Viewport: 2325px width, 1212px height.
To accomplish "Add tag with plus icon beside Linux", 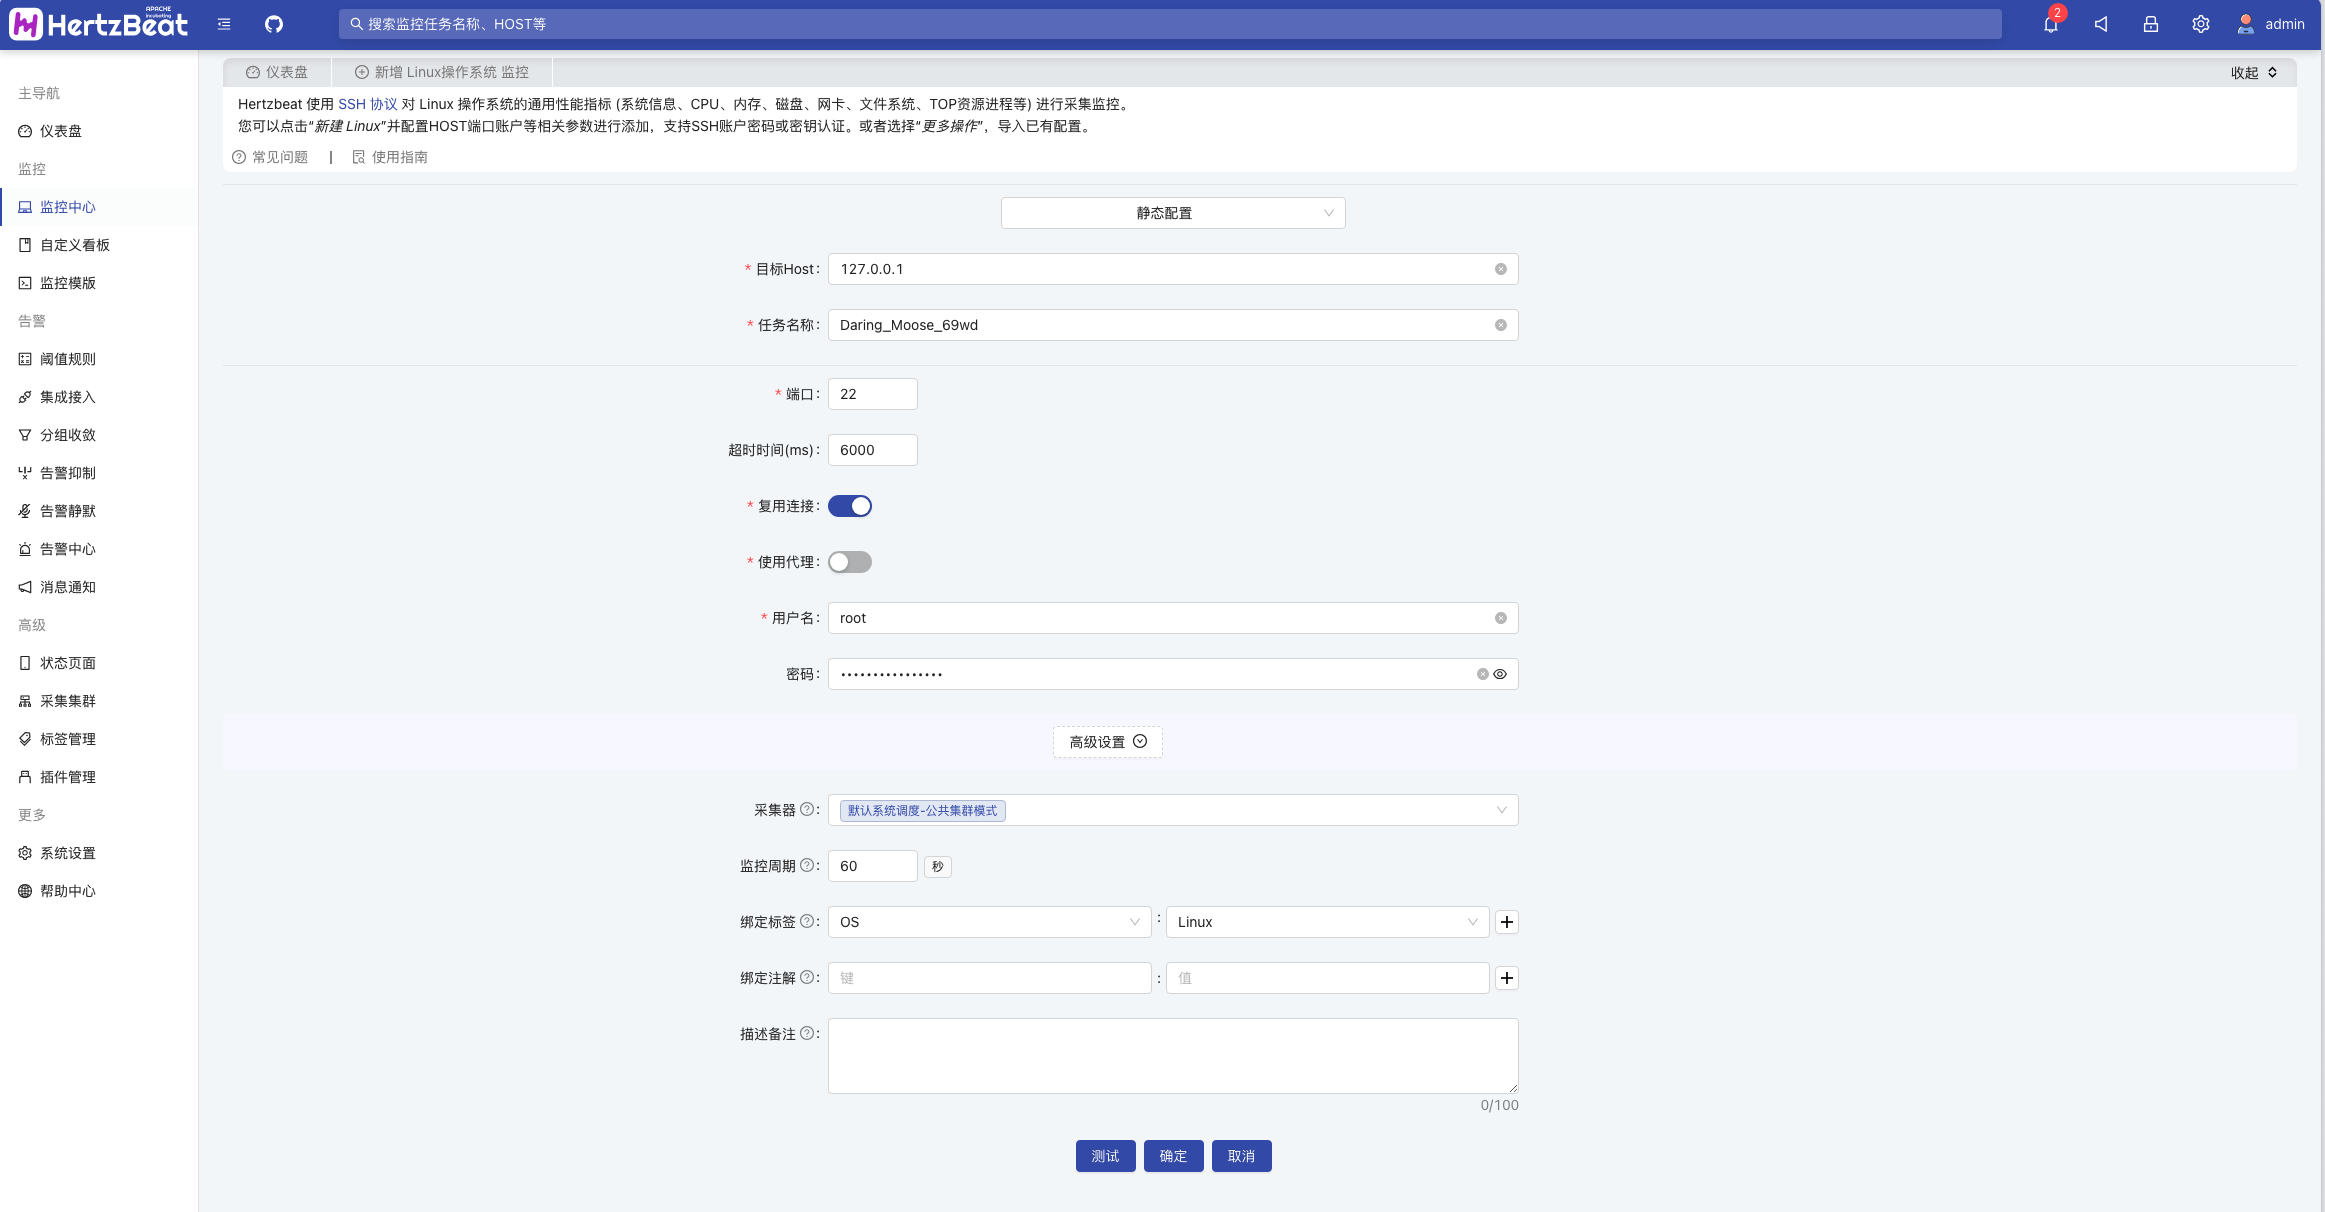I will pos(1506,922).
